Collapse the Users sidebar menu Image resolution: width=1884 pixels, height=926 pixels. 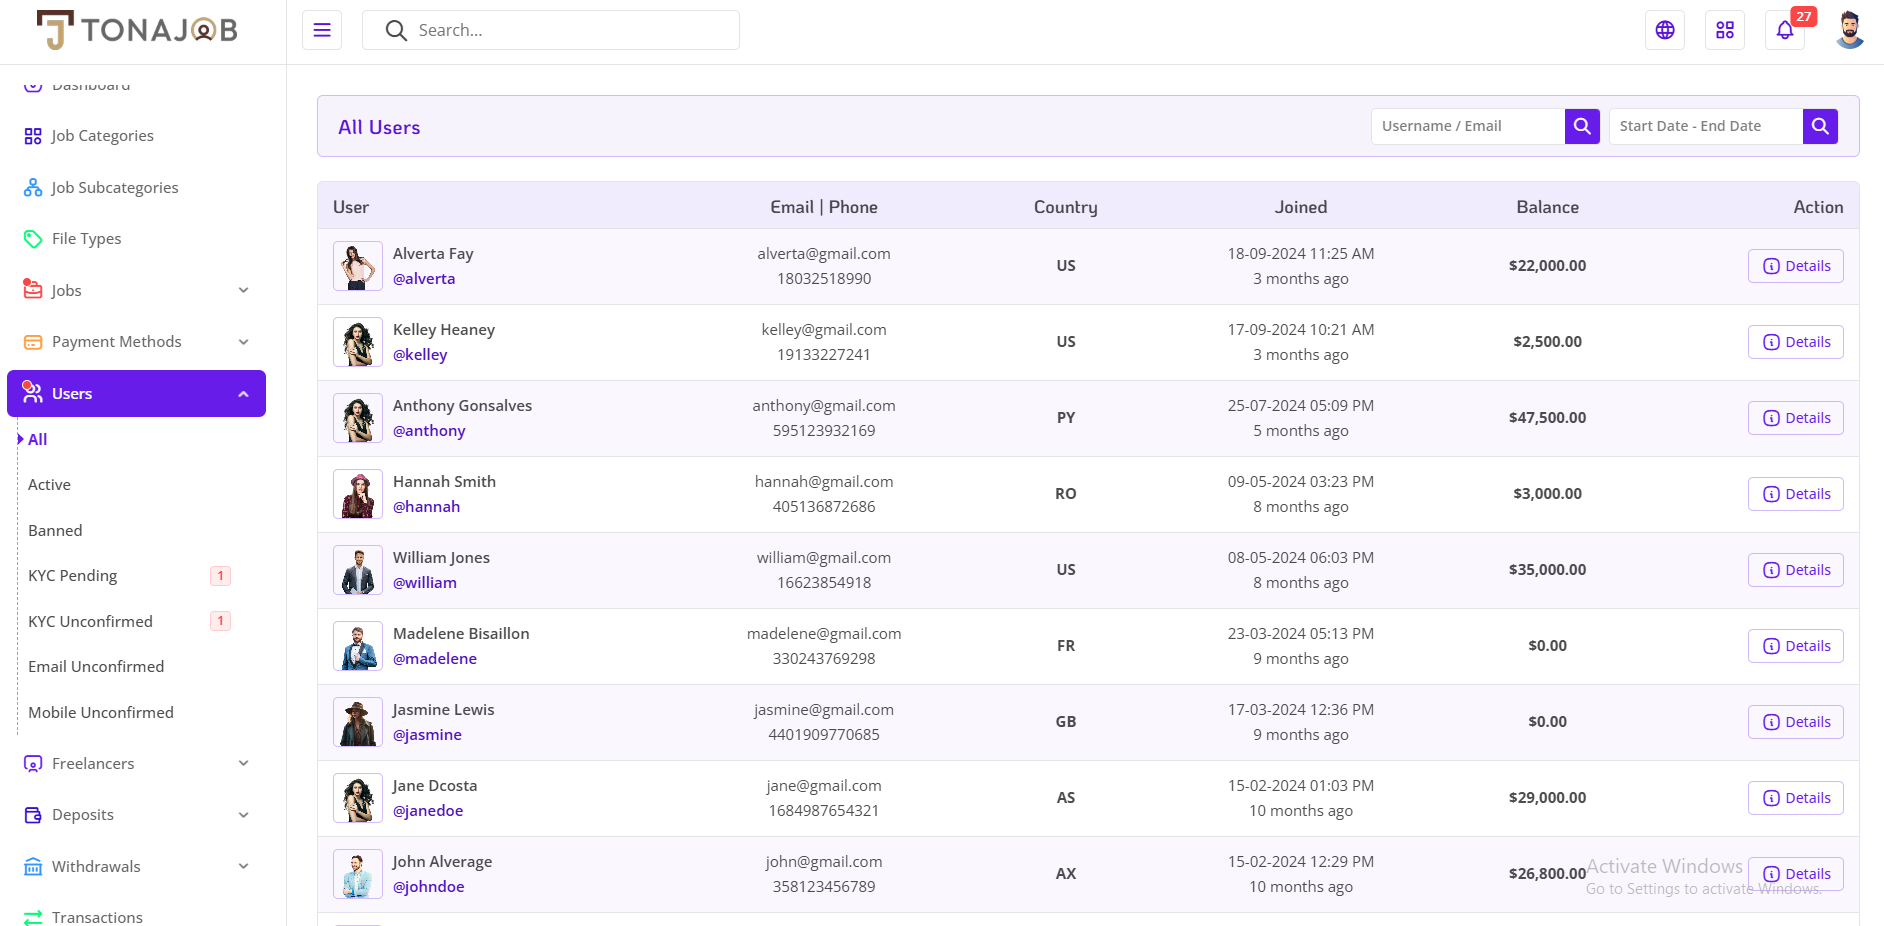(x=136, y=394)
